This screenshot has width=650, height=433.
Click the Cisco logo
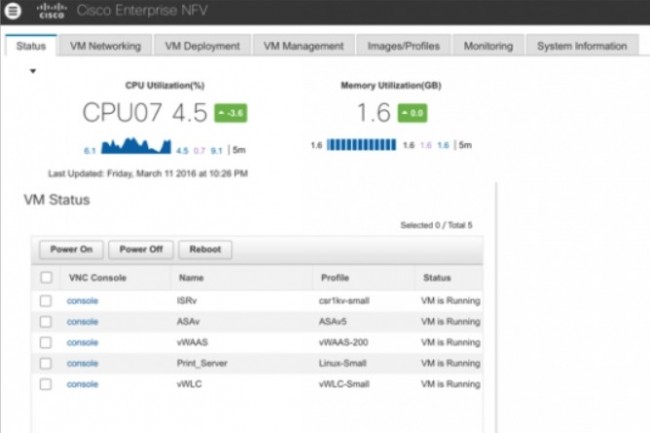click(x=51, y=11)
